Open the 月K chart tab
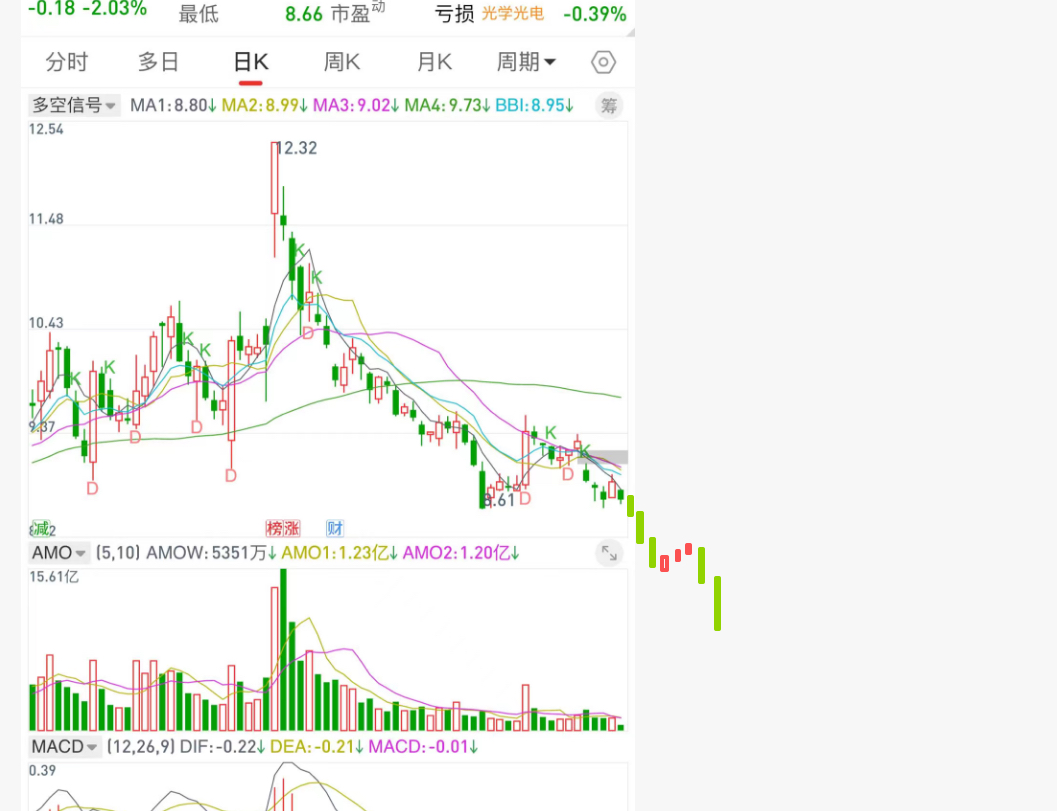The image size is (1057, 811). (x=434, y=62)
